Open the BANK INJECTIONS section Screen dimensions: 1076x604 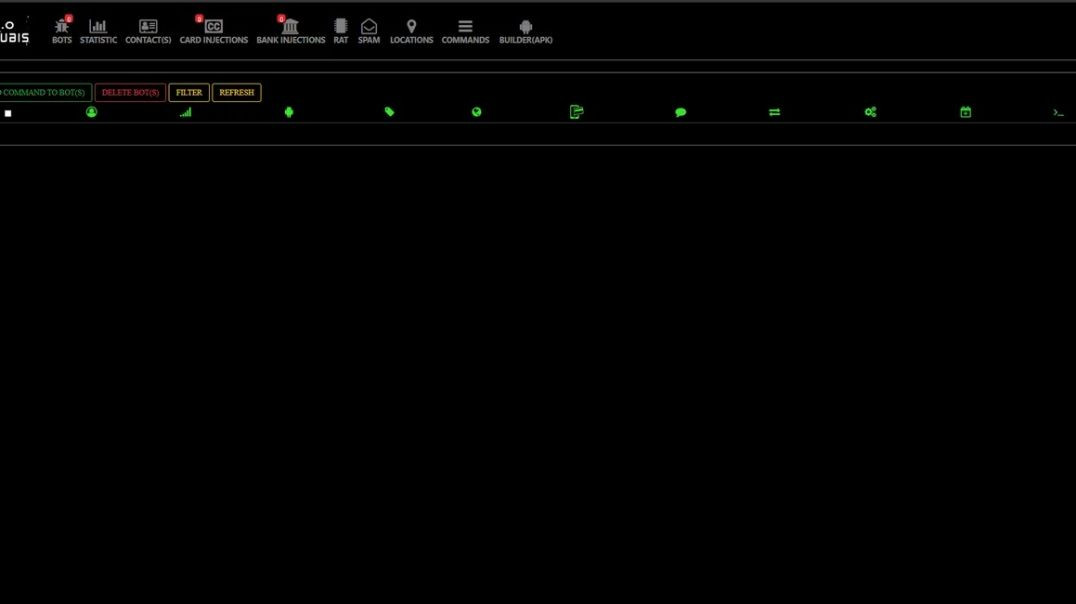tap(291, 28)
